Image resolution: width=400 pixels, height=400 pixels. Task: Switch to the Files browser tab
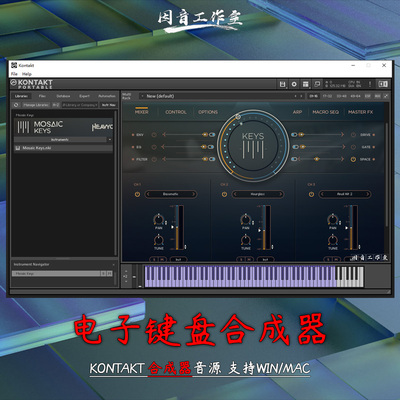click(x=42, y=96)
